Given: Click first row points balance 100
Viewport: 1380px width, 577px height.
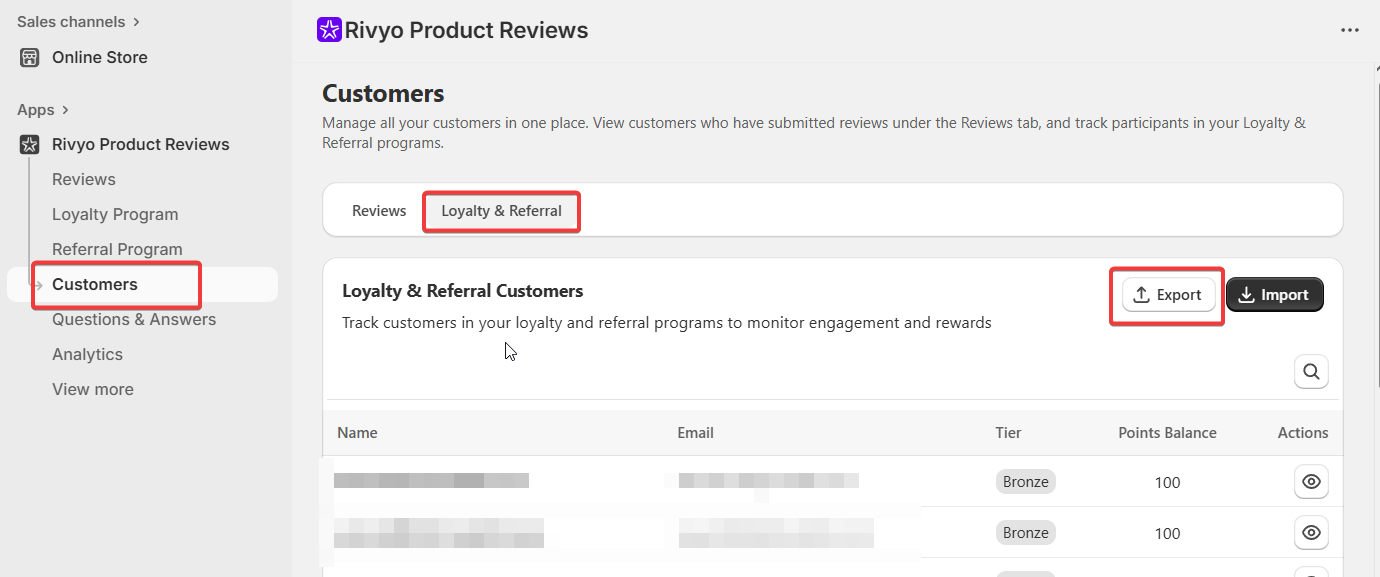Looking at the screenshot, I should 1167,482.
